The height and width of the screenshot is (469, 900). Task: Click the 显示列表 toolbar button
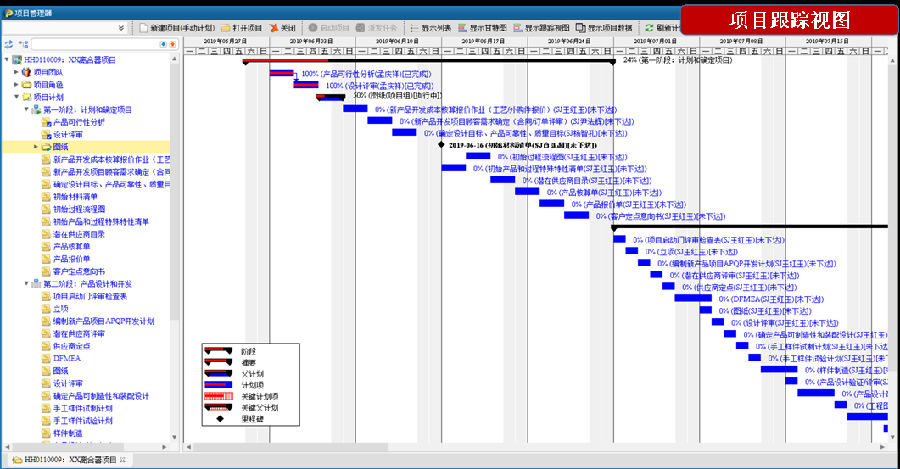(430, 28)
